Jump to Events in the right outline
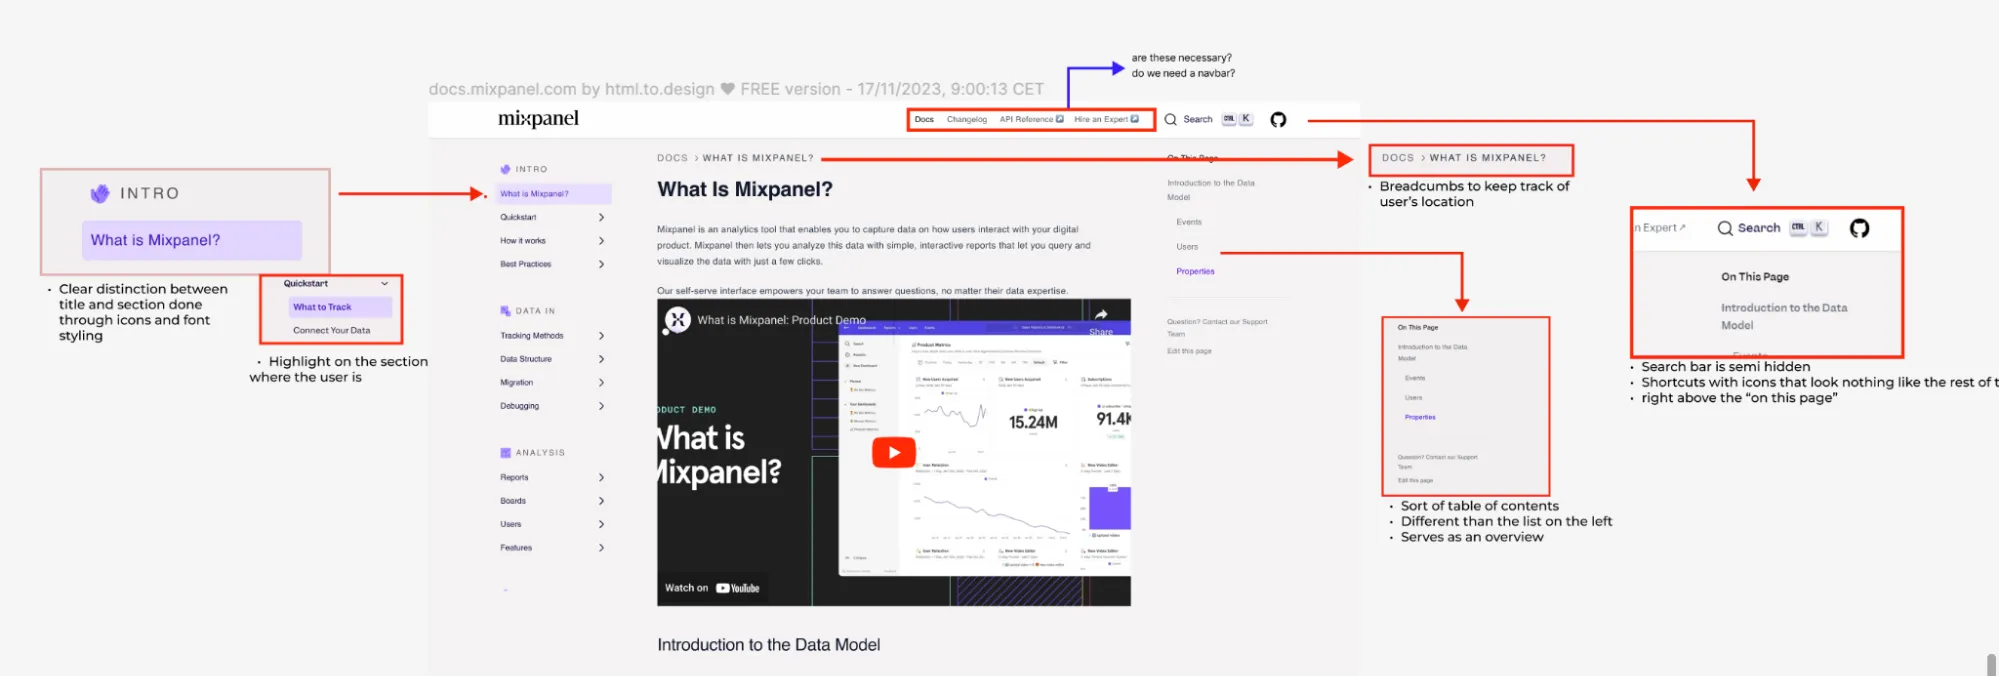This screenshot has width=1999, height=677. pyautogui.click(x=1189, y=222)
